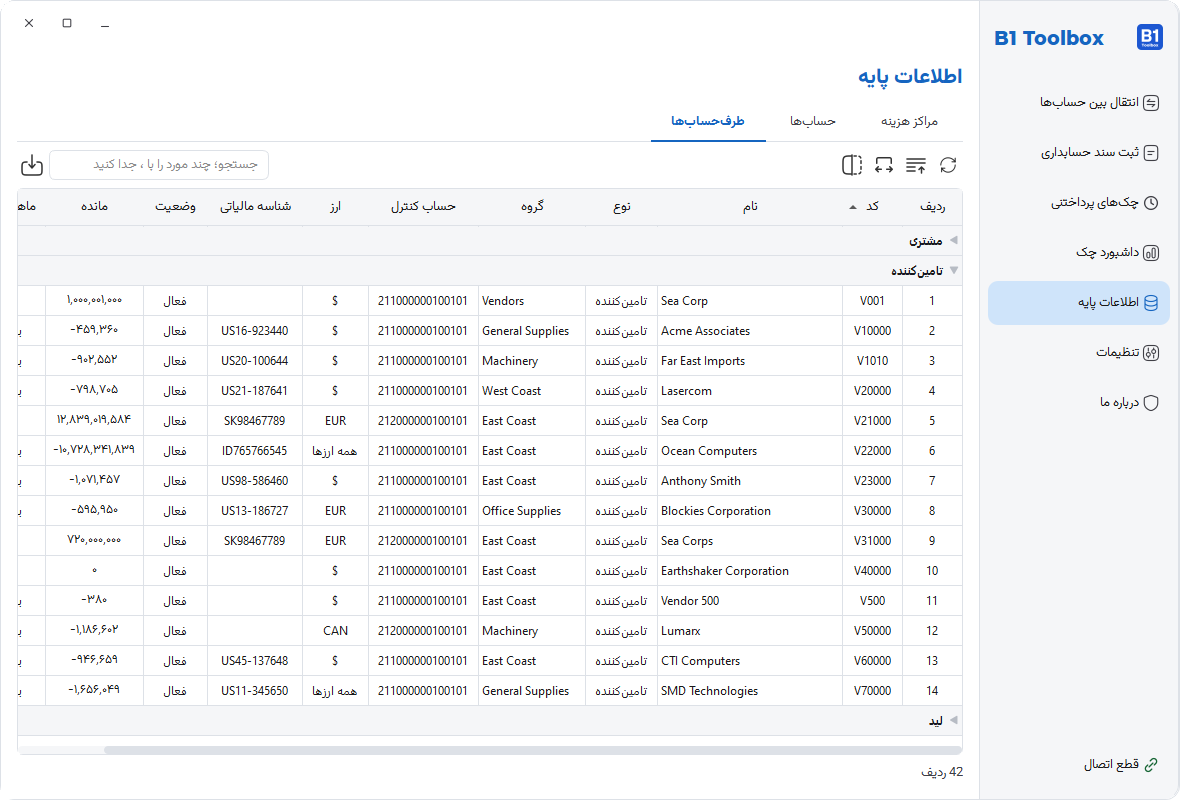
Task: Click the horizontal scrollbar below the table
Action: [x=533, y=750]
